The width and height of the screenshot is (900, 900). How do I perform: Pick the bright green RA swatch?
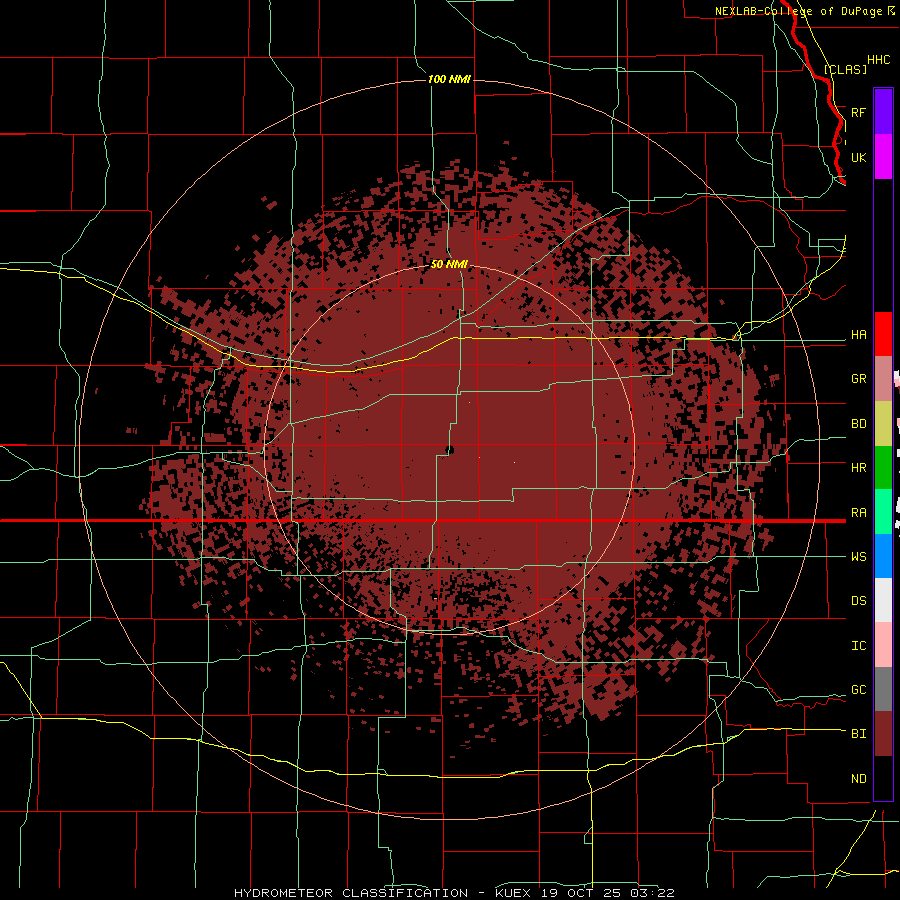[883, 512]
